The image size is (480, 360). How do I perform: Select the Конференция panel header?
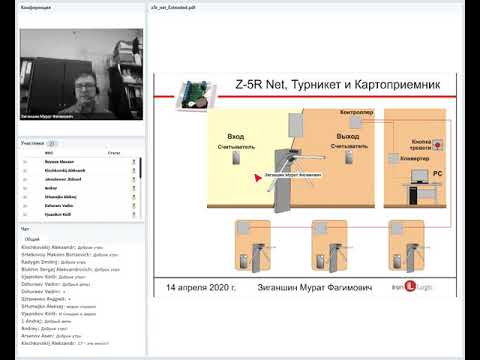tap(36, 7)
